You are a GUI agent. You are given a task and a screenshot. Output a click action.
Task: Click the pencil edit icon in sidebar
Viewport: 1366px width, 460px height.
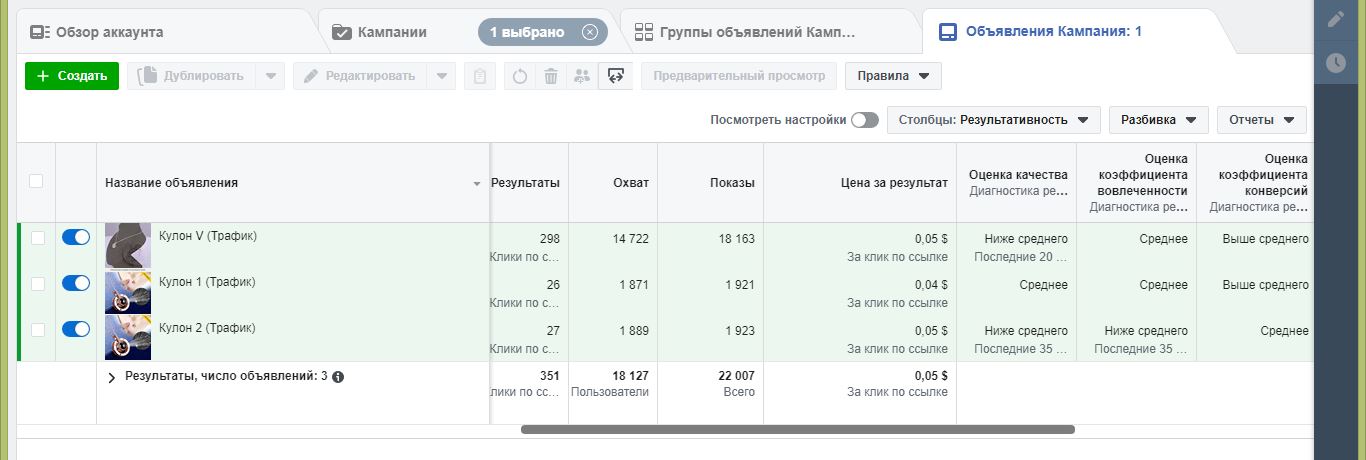(x=1336, y=19)
